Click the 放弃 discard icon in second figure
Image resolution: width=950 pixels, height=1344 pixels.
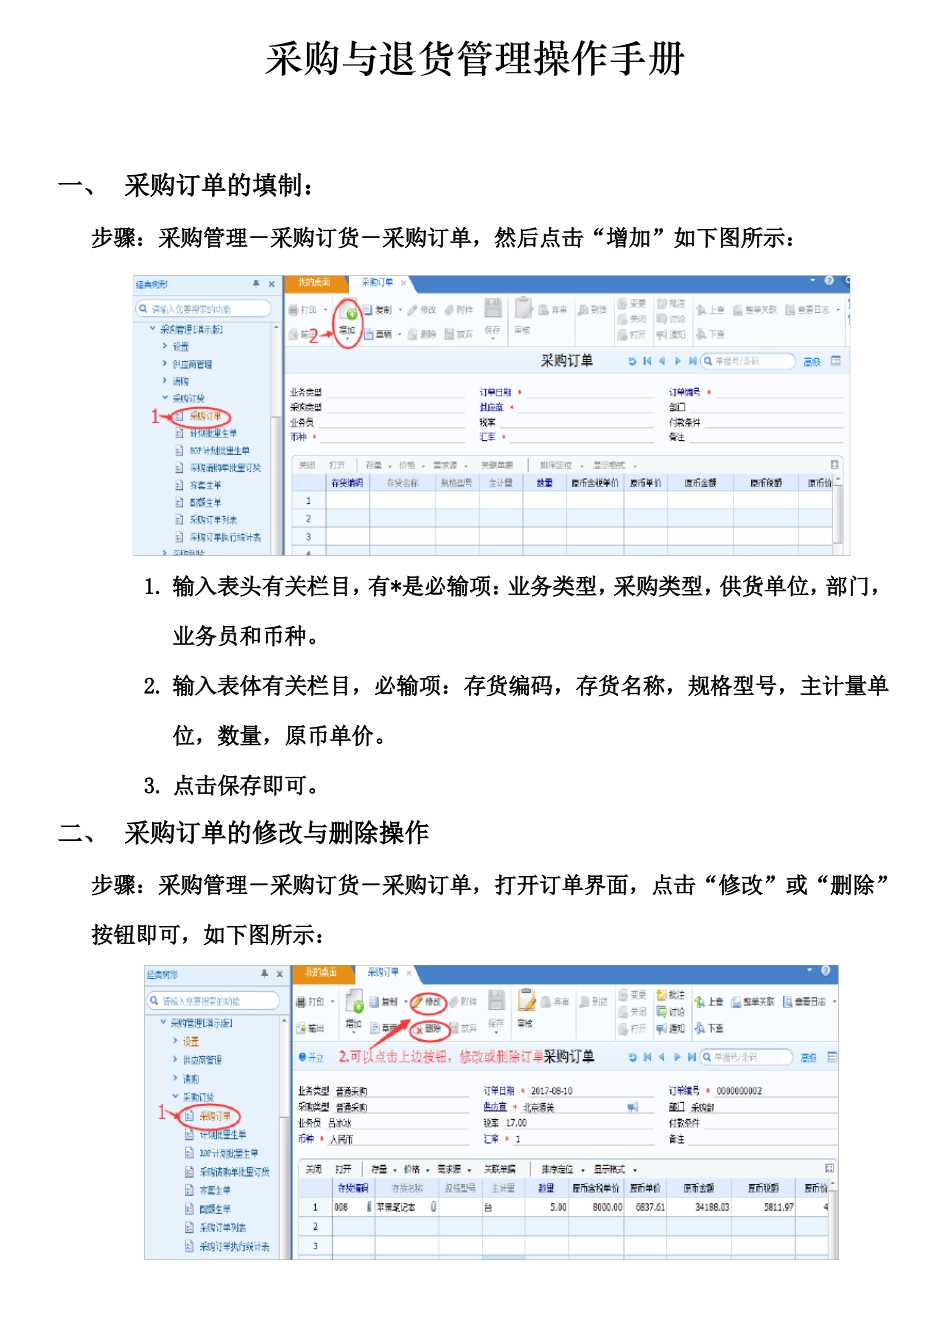click(453, 1028)
